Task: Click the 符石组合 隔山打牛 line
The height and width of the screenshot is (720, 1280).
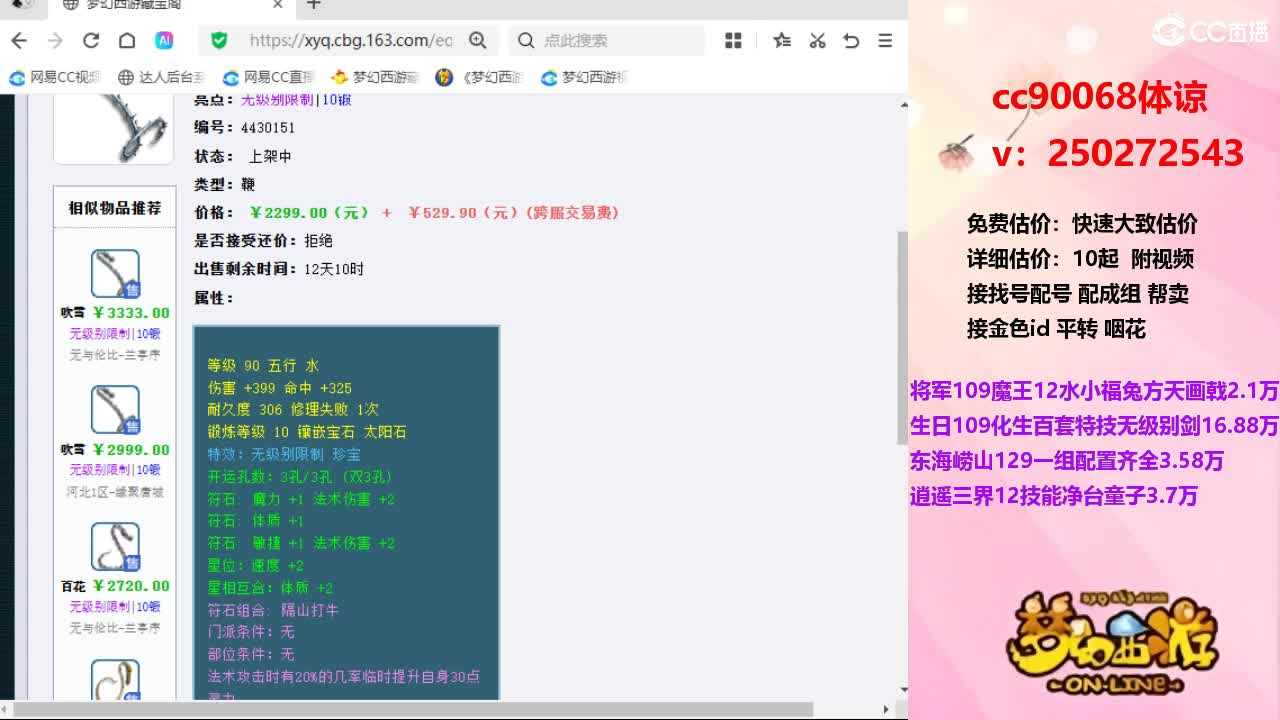Action: 273,610
